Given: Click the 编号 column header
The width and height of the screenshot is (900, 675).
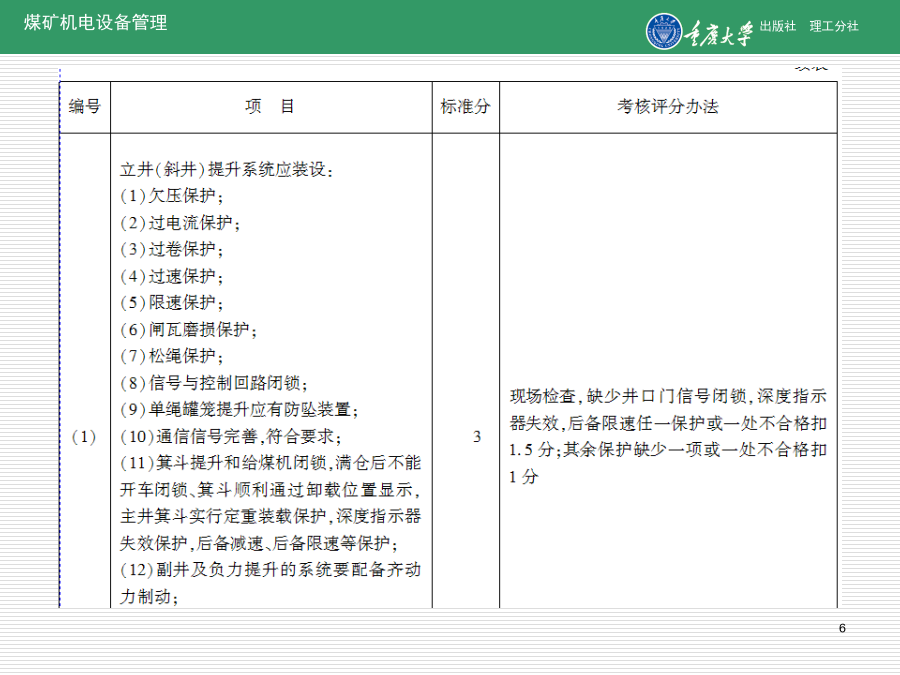Looking at the screenshot, I should (x=85, y=107).
